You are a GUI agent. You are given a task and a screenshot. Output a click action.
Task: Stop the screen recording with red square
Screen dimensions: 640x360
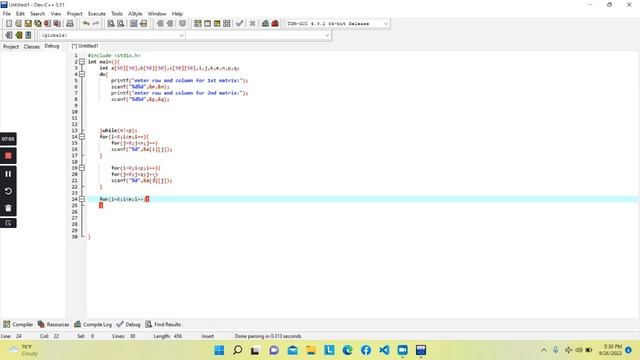(8, 156)
